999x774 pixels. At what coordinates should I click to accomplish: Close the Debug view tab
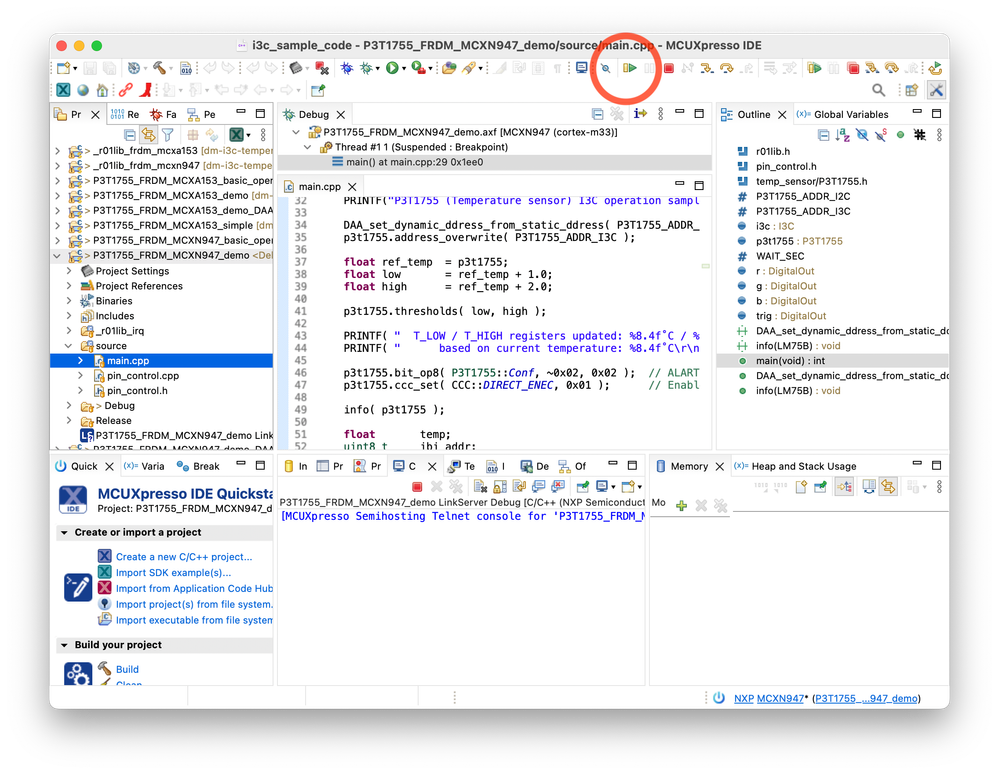(341, 115)
